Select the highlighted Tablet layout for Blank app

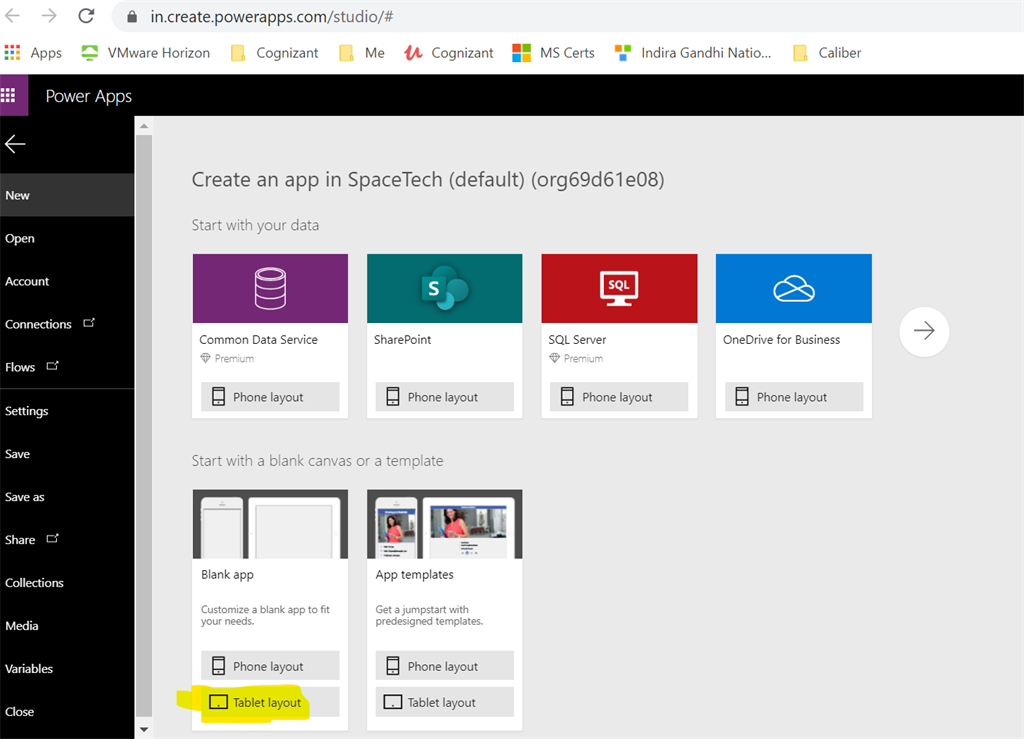click(x=269, y=701)
